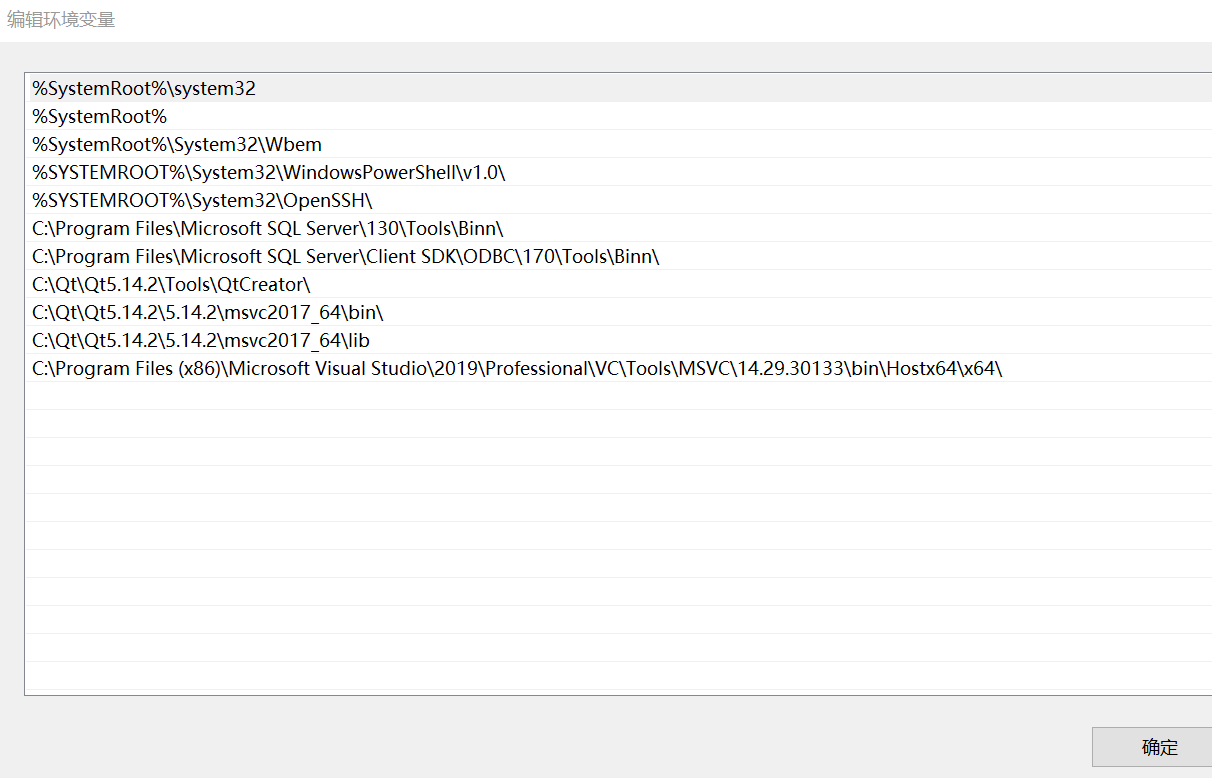Select the msvc2017_64\bin\ path entry

point(618,312)
